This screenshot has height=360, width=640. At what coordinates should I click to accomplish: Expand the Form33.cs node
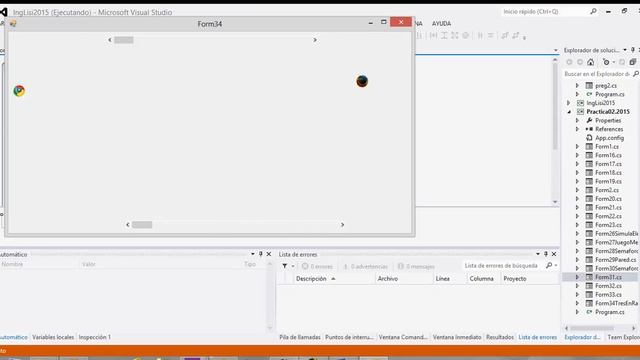coord(577,295)
